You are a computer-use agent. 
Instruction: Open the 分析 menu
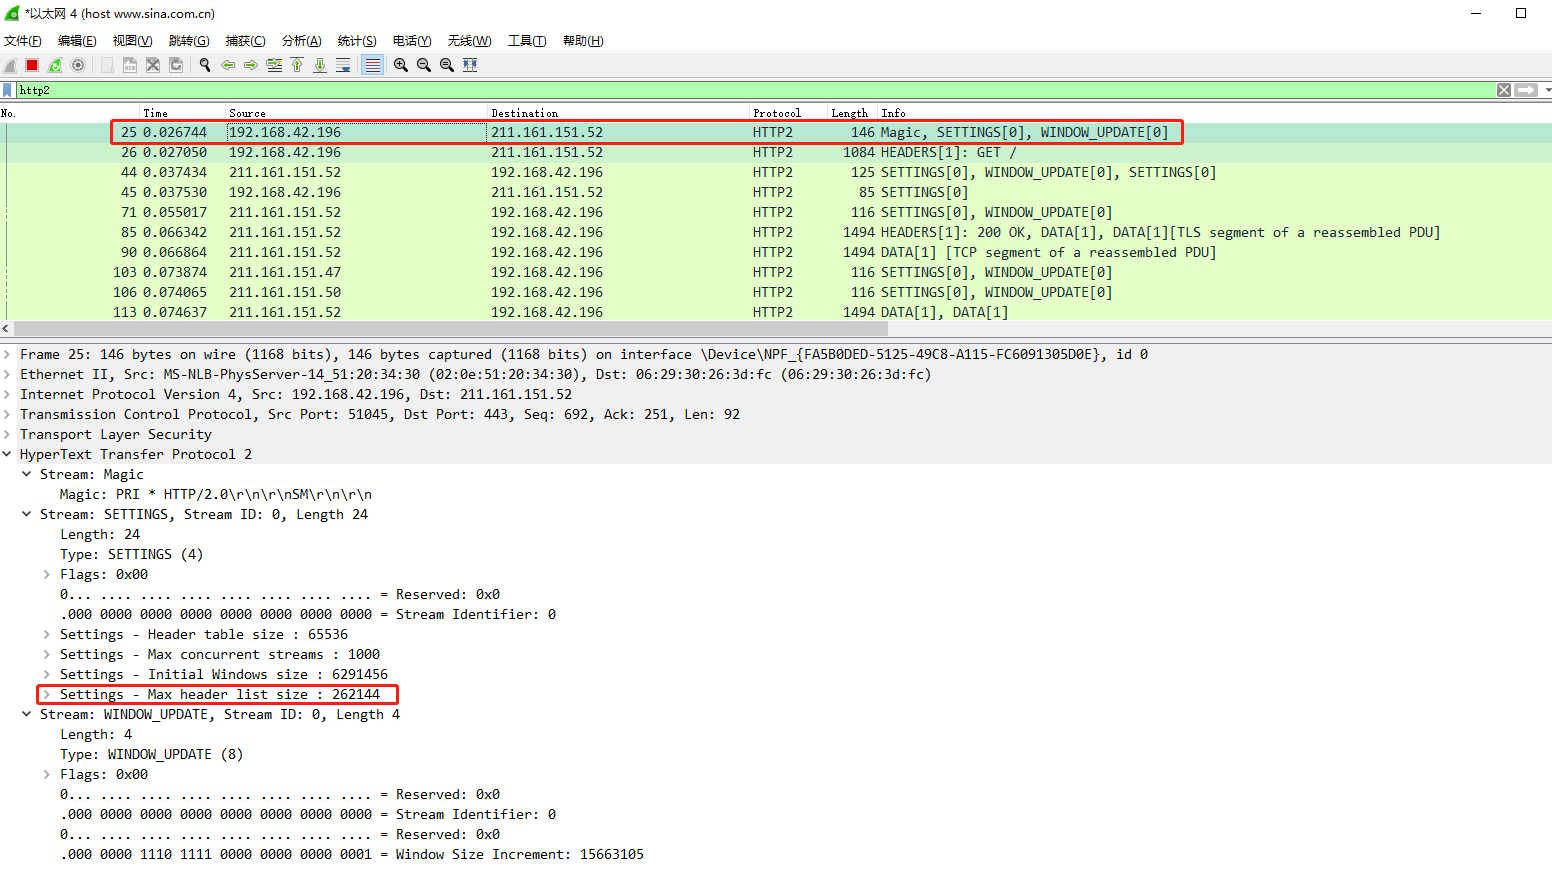click(300, 40)
